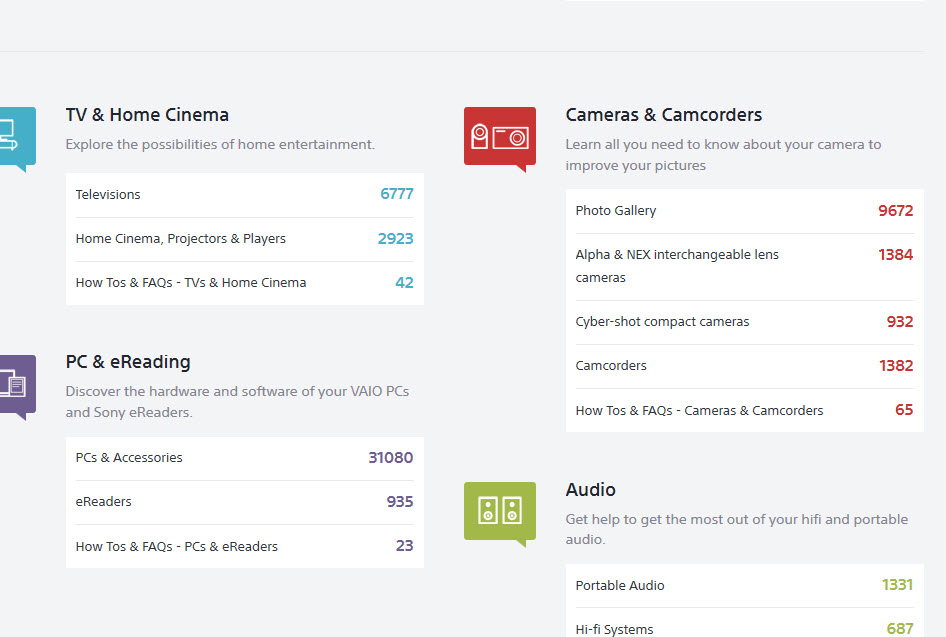Select the PCs & Accessories board

click(x=129, y=458)
